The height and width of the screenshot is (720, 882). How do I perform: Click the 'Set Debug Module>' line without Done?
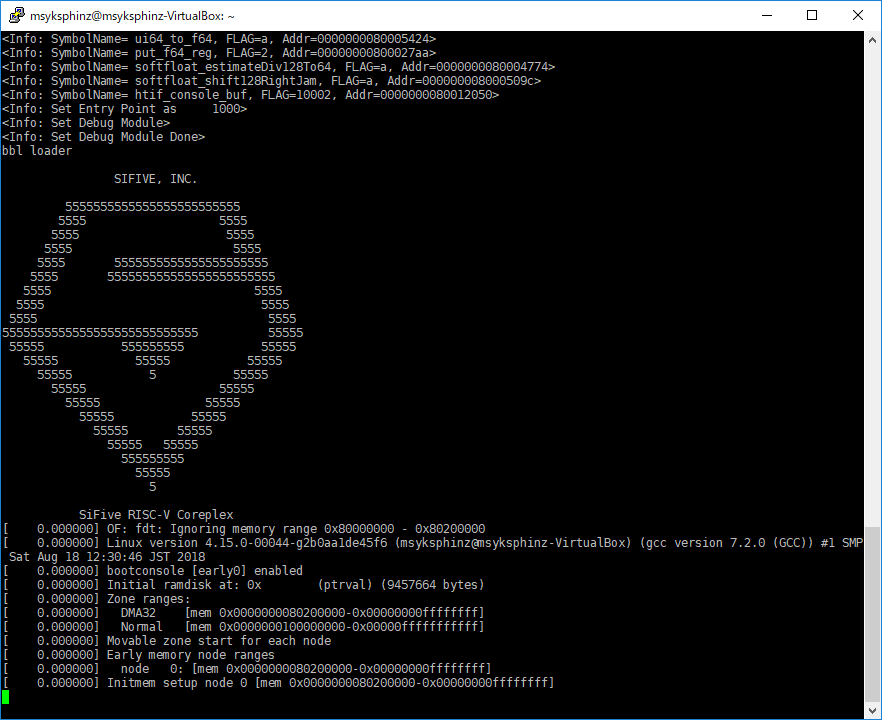[x=86, y=123]
